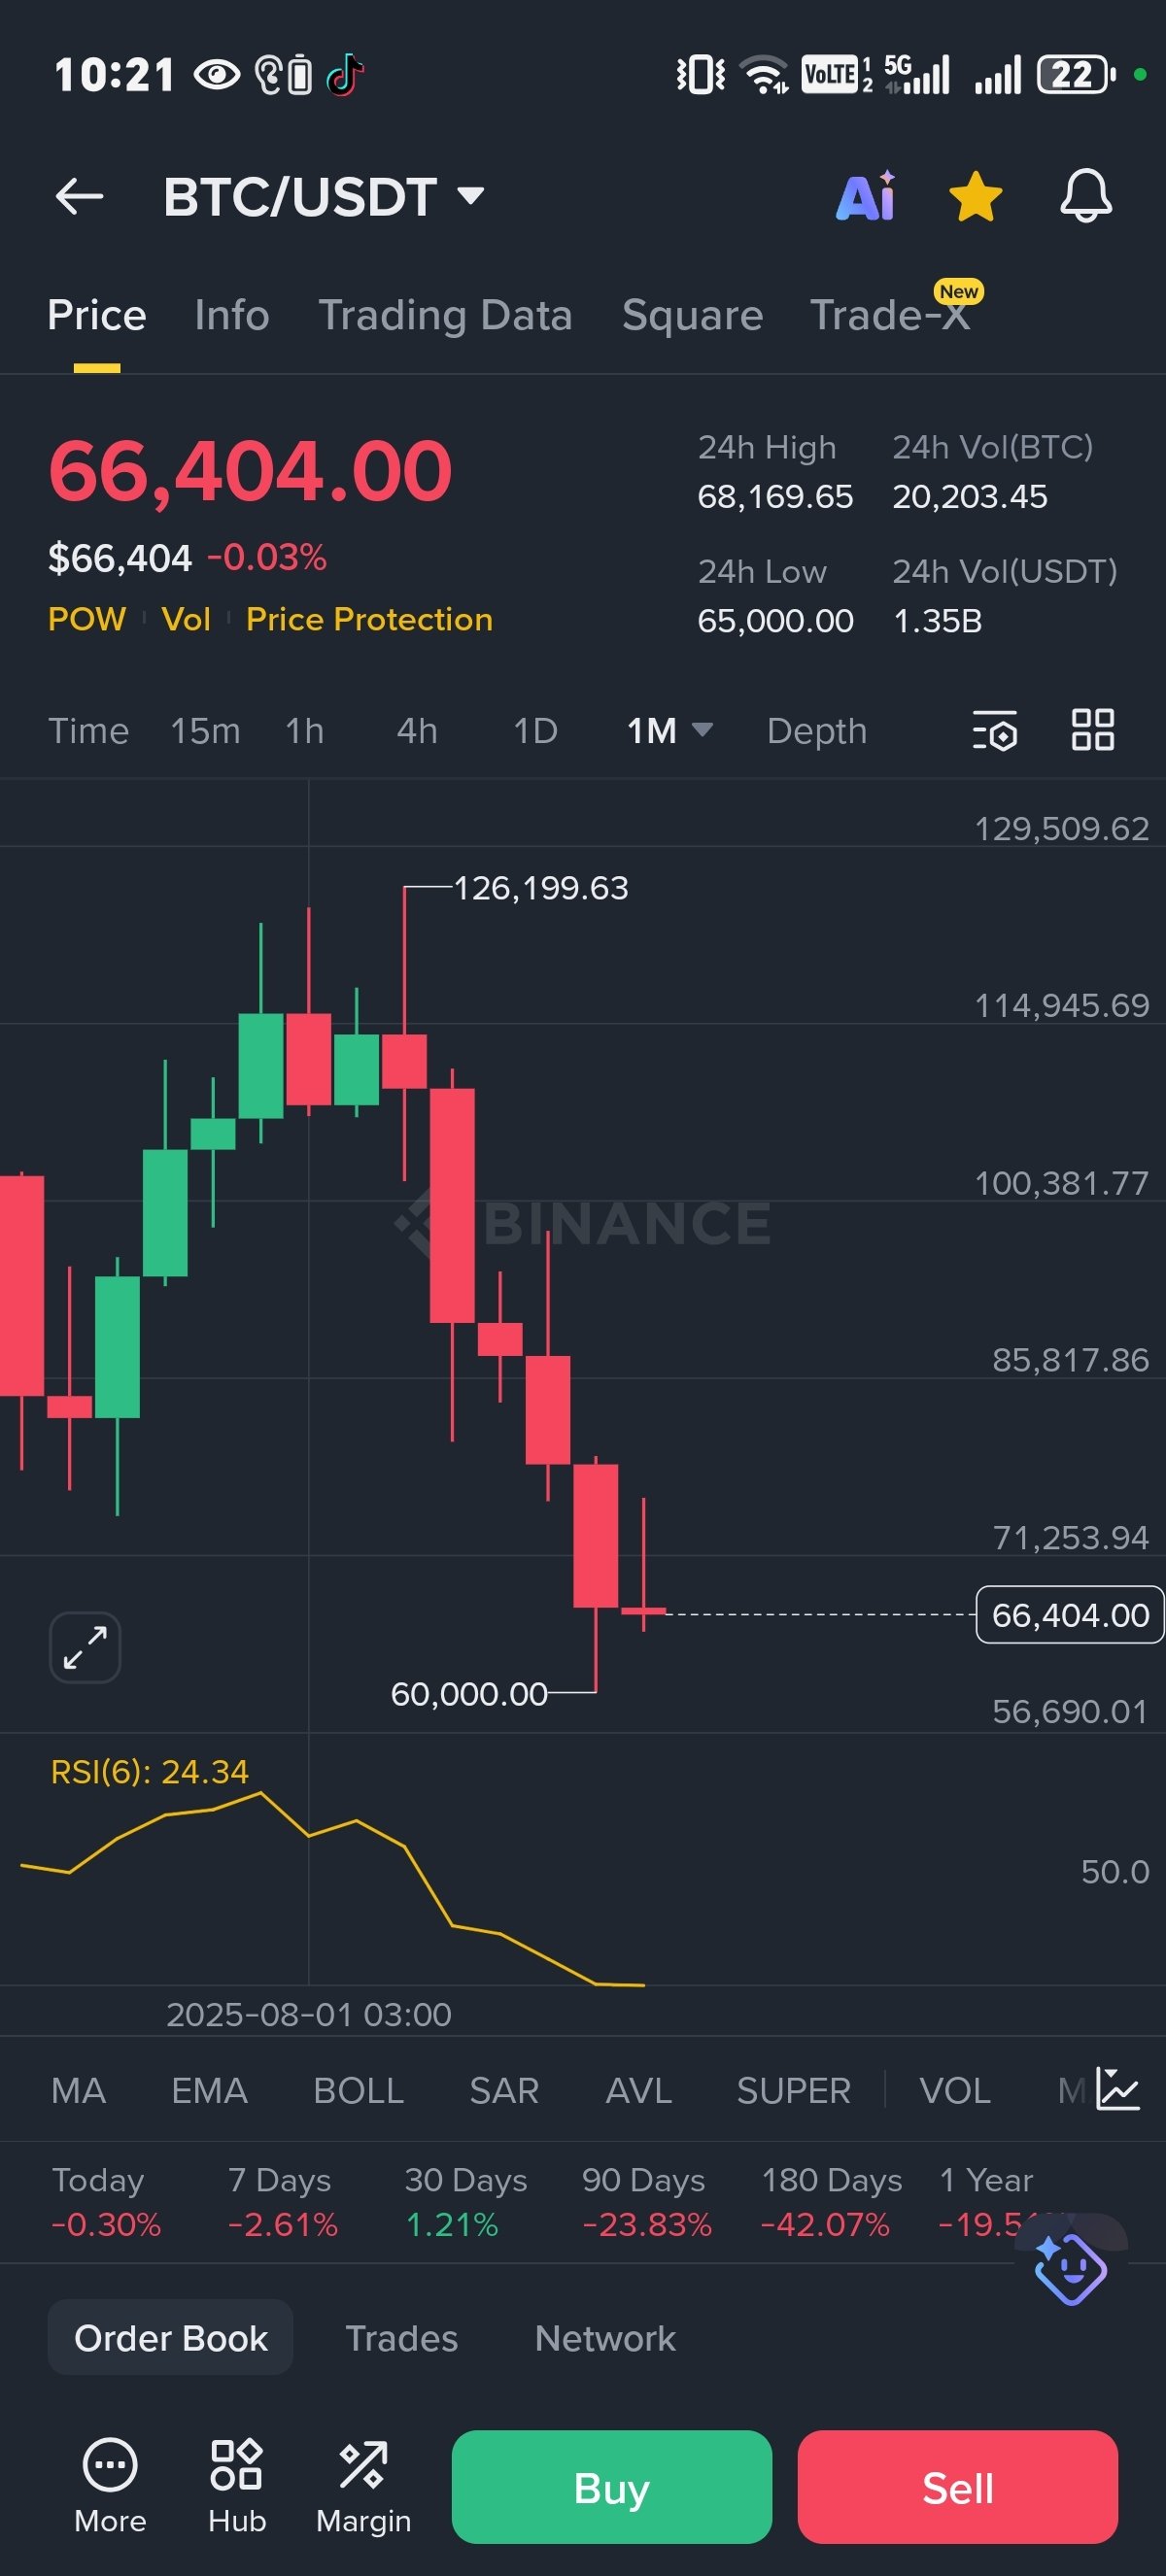Open the Trade-X tab
The height and width of the screenshot is (2576, 1166).
click(x=890, y=316)
